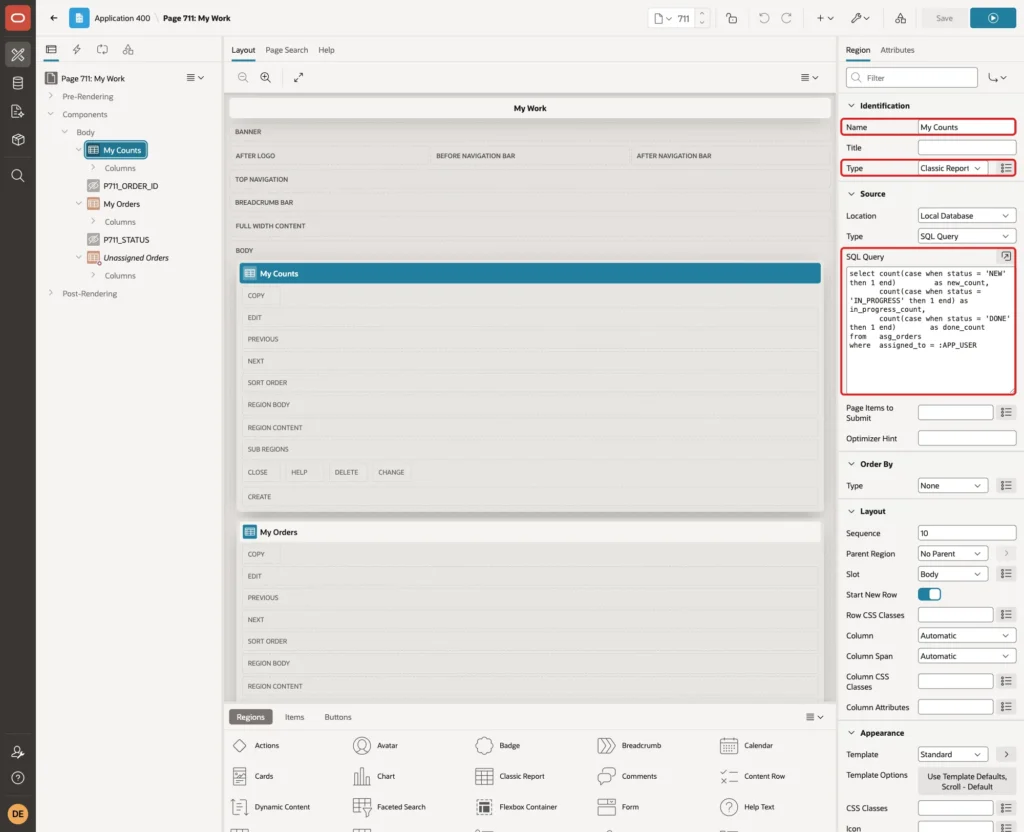Switch to the Attributes property tab

click(897, 50)
